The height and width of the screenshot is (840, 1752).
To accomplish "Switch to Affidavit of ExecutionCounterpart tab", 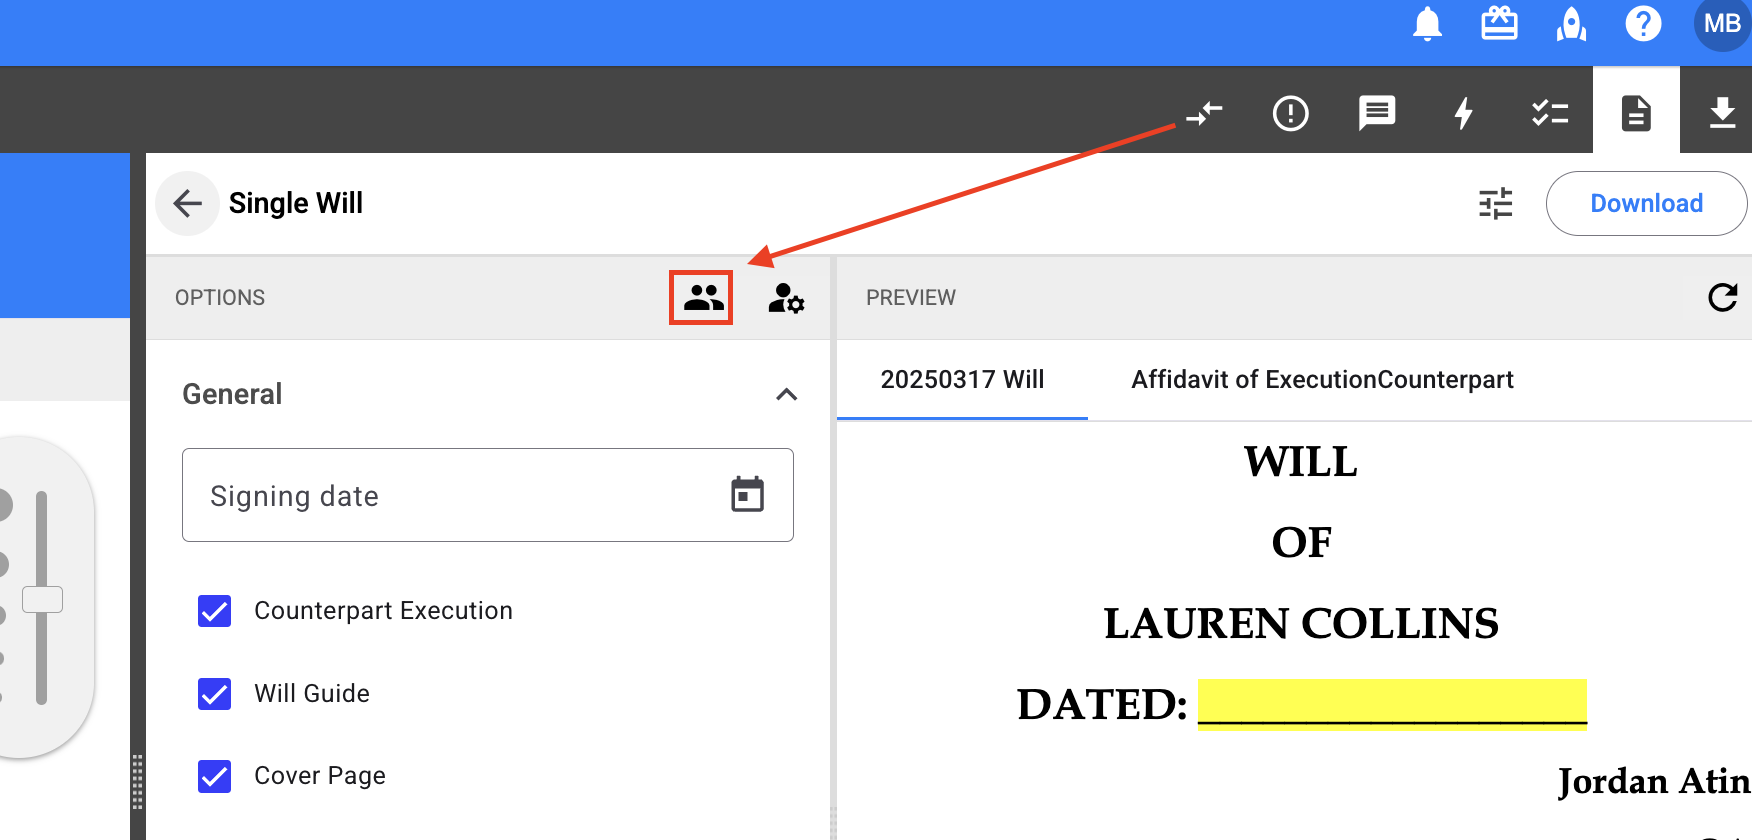I will [x=1322, y=380].
